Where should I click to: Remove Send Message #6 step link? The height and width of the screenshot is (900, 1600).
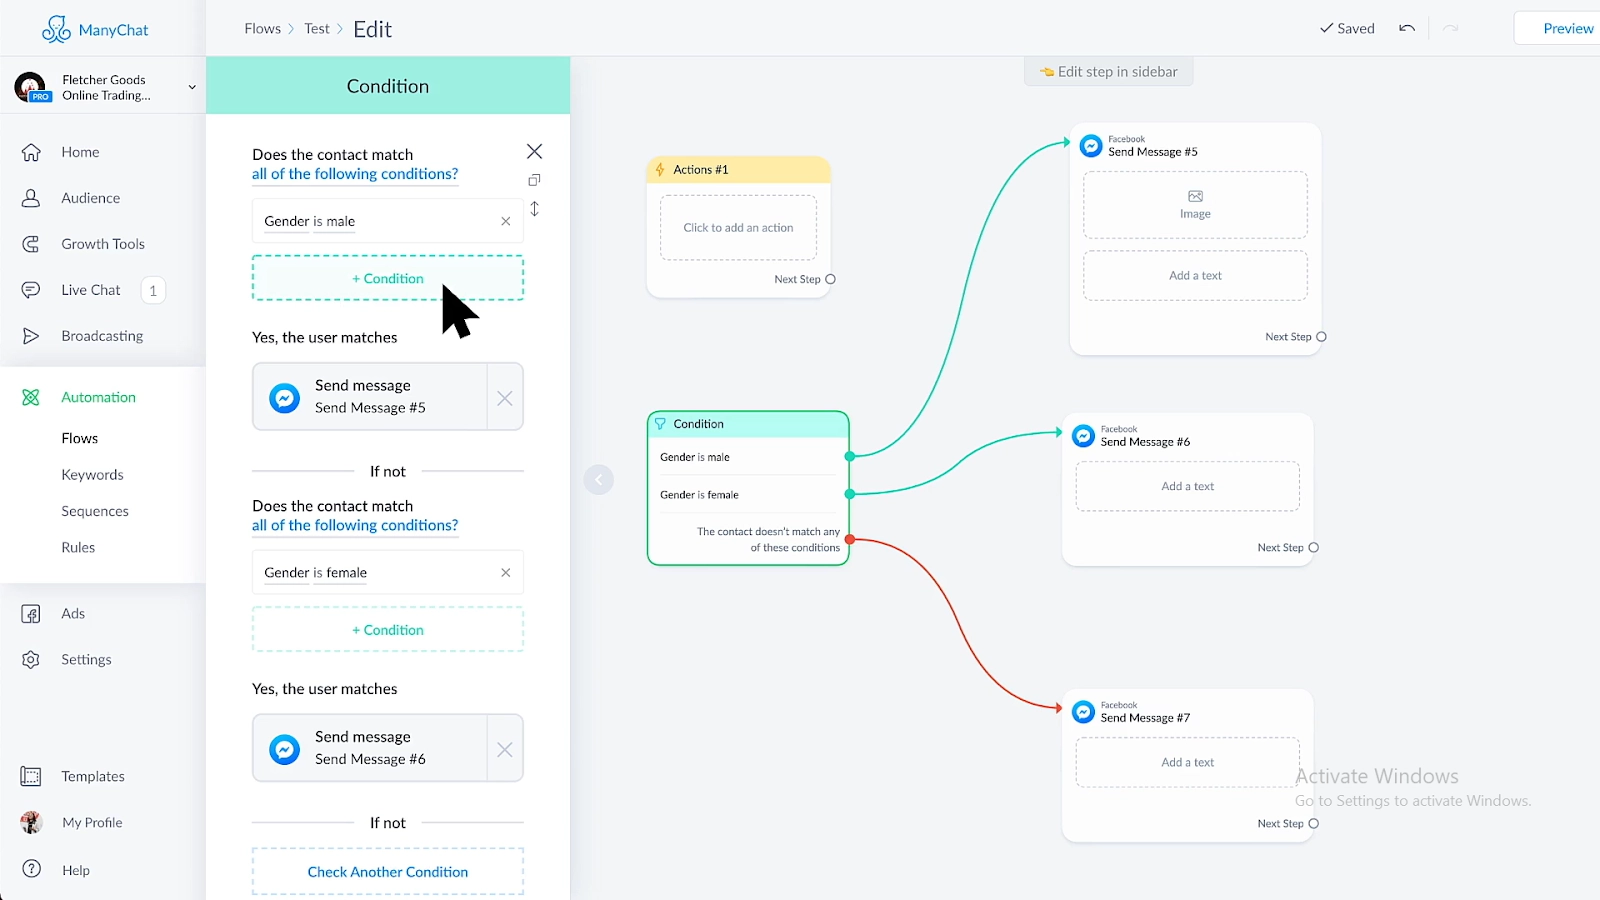pos(505,749)
